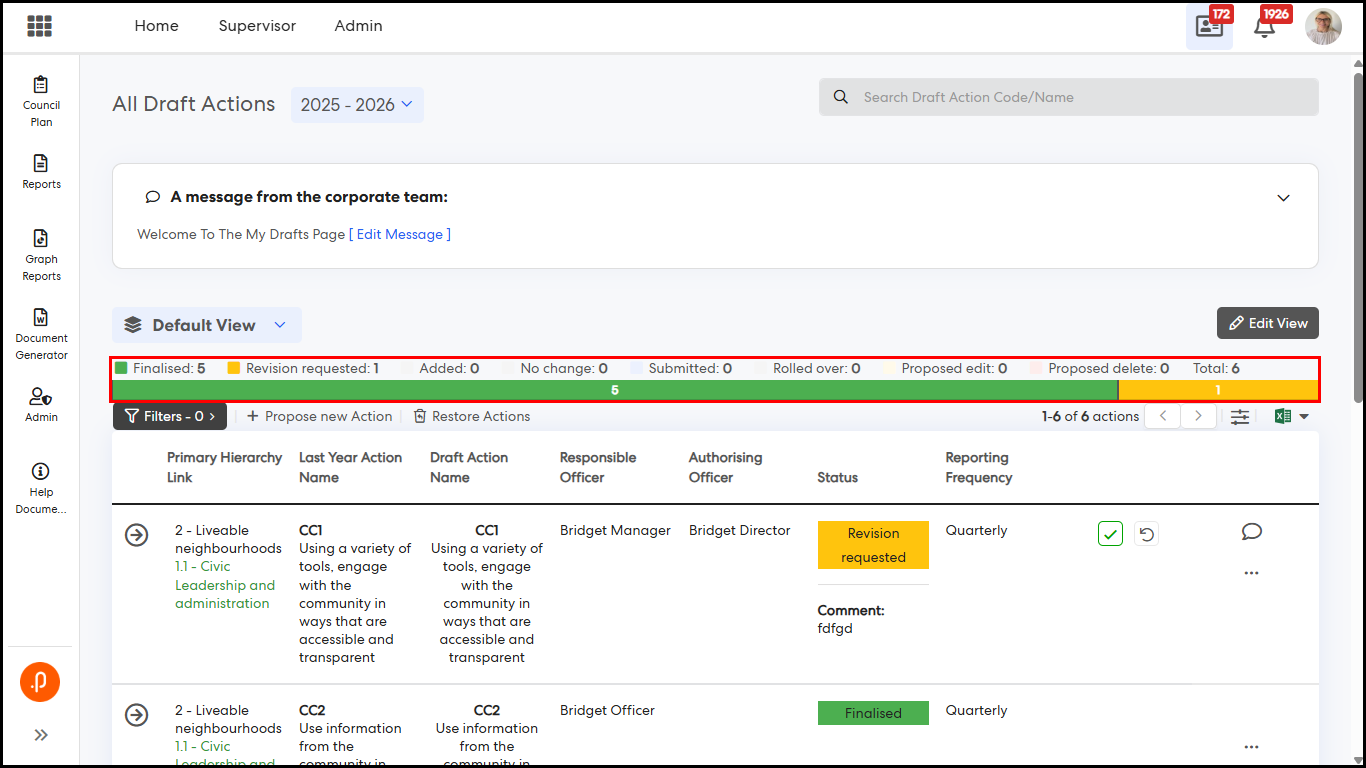Click the undo arrow icon for CC1
1366x768 pixels.
coord(1147,534)
